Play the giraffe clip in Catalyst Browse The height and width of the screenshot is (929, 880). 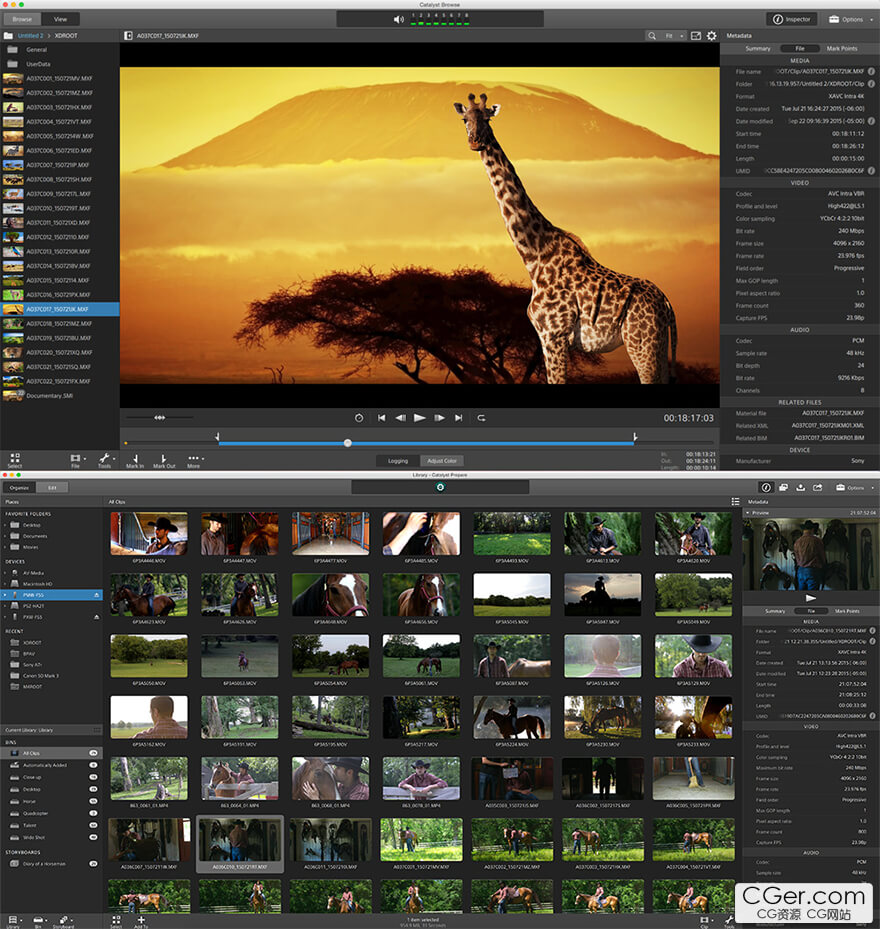click(420, 418)
